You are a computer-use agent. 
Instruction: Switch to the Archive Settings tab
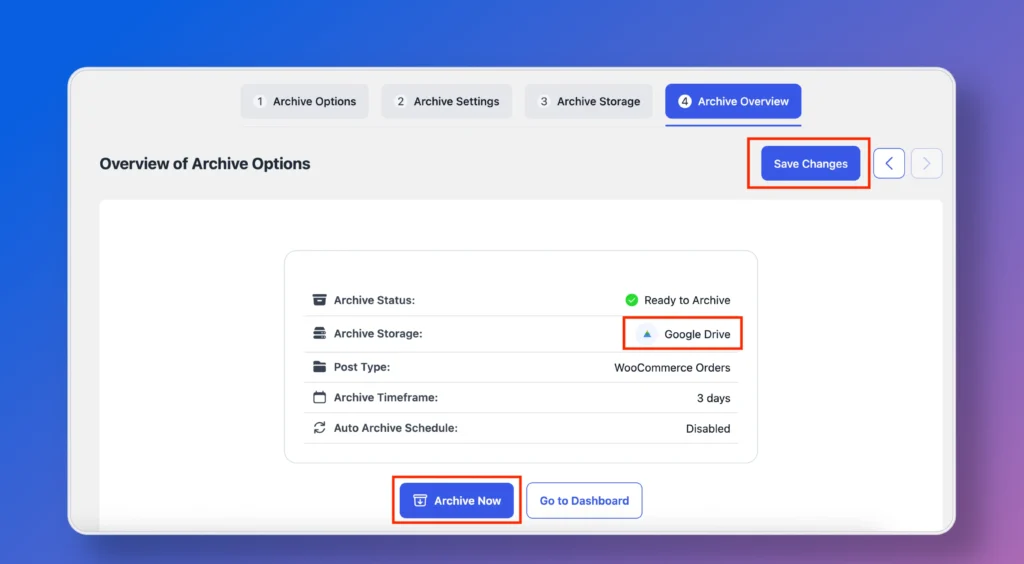(447, 101)
